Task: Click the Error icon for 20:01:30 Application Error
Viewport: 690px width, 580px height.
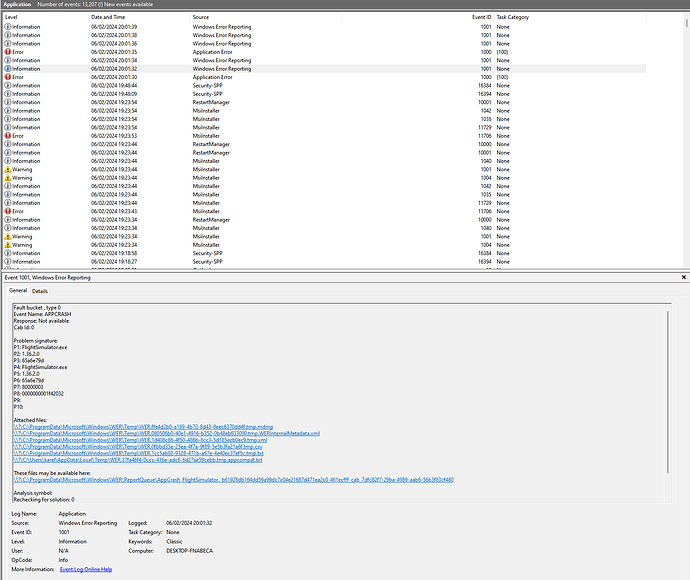Action: (8, 77)
